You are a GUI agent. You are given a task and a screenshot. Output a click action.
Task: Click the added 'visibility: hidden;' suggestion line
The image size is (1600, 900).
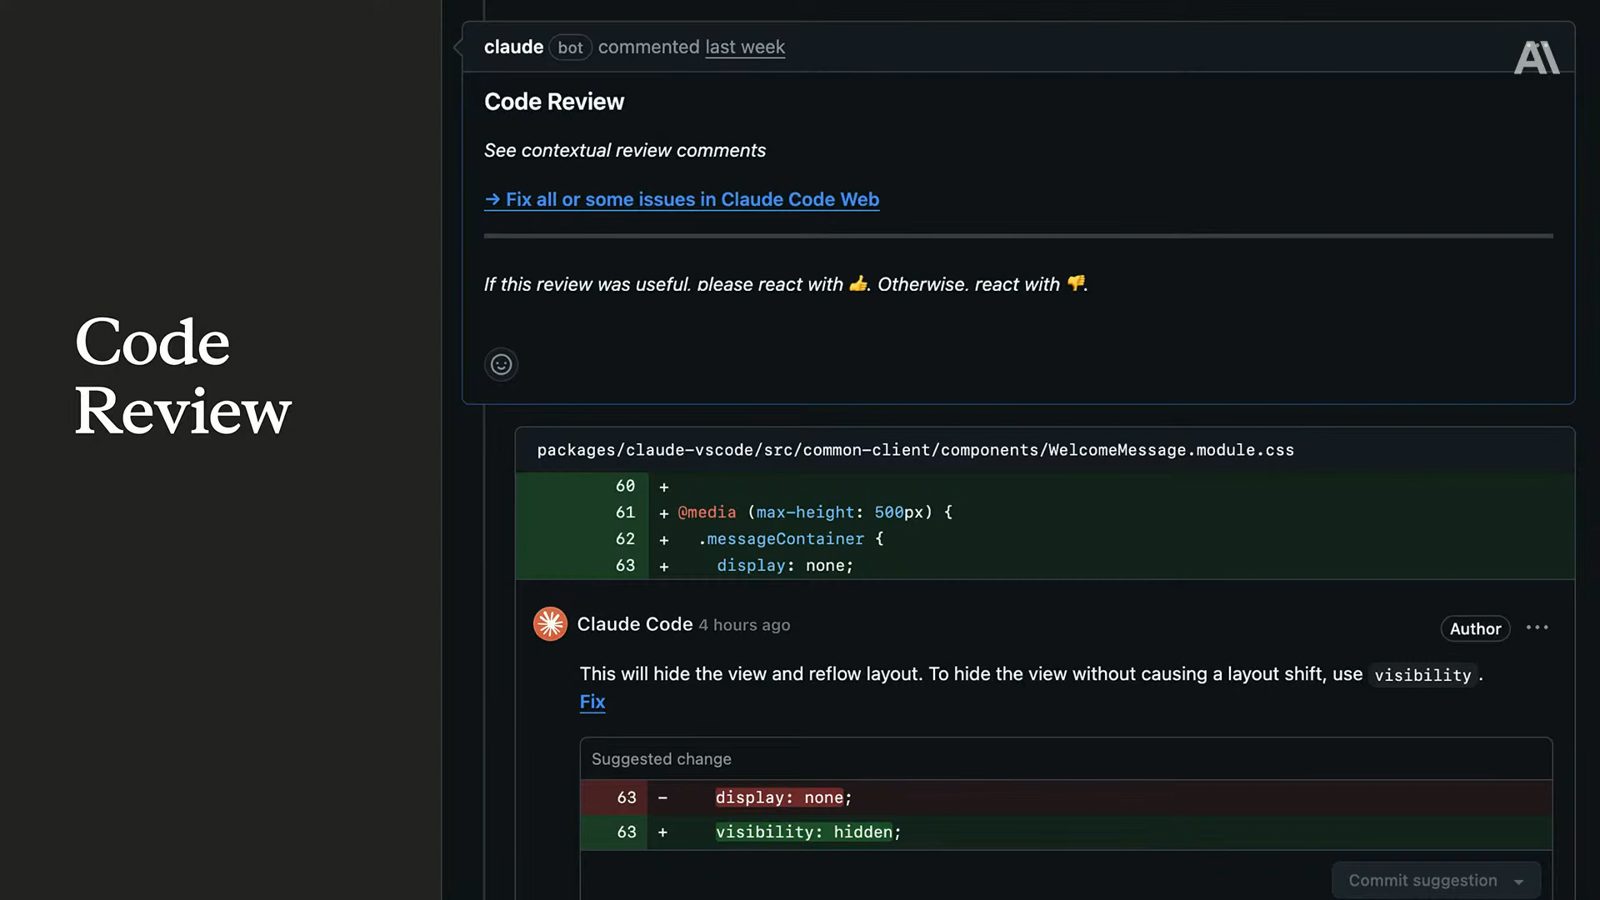(x=1066, y=832)
